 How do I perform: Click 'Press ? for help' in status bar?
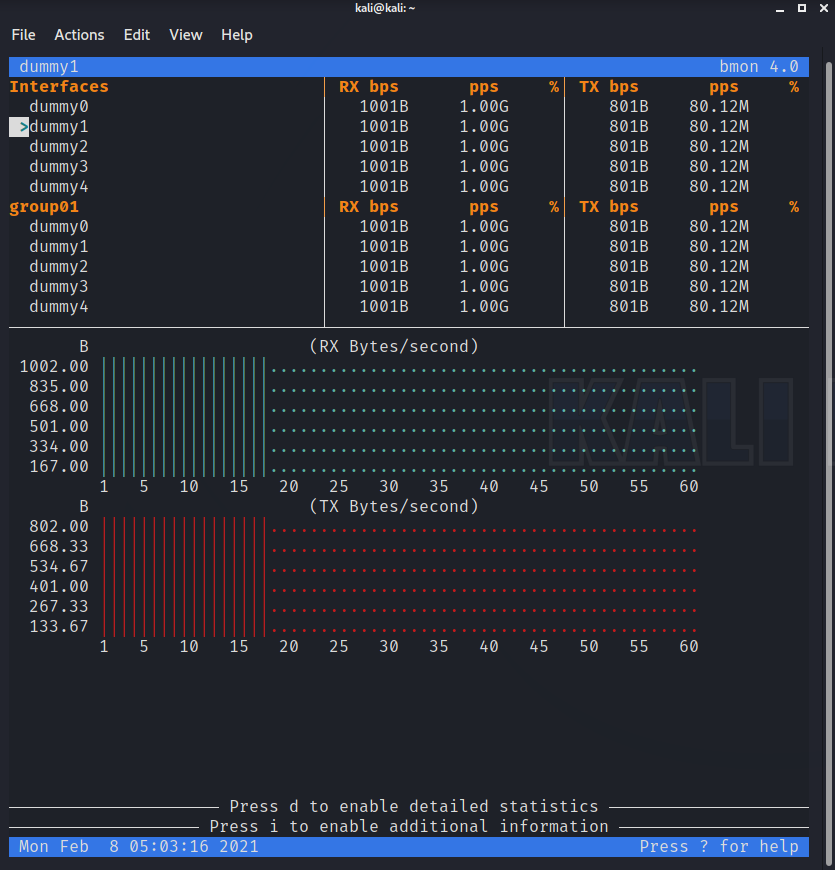point(719,847)
